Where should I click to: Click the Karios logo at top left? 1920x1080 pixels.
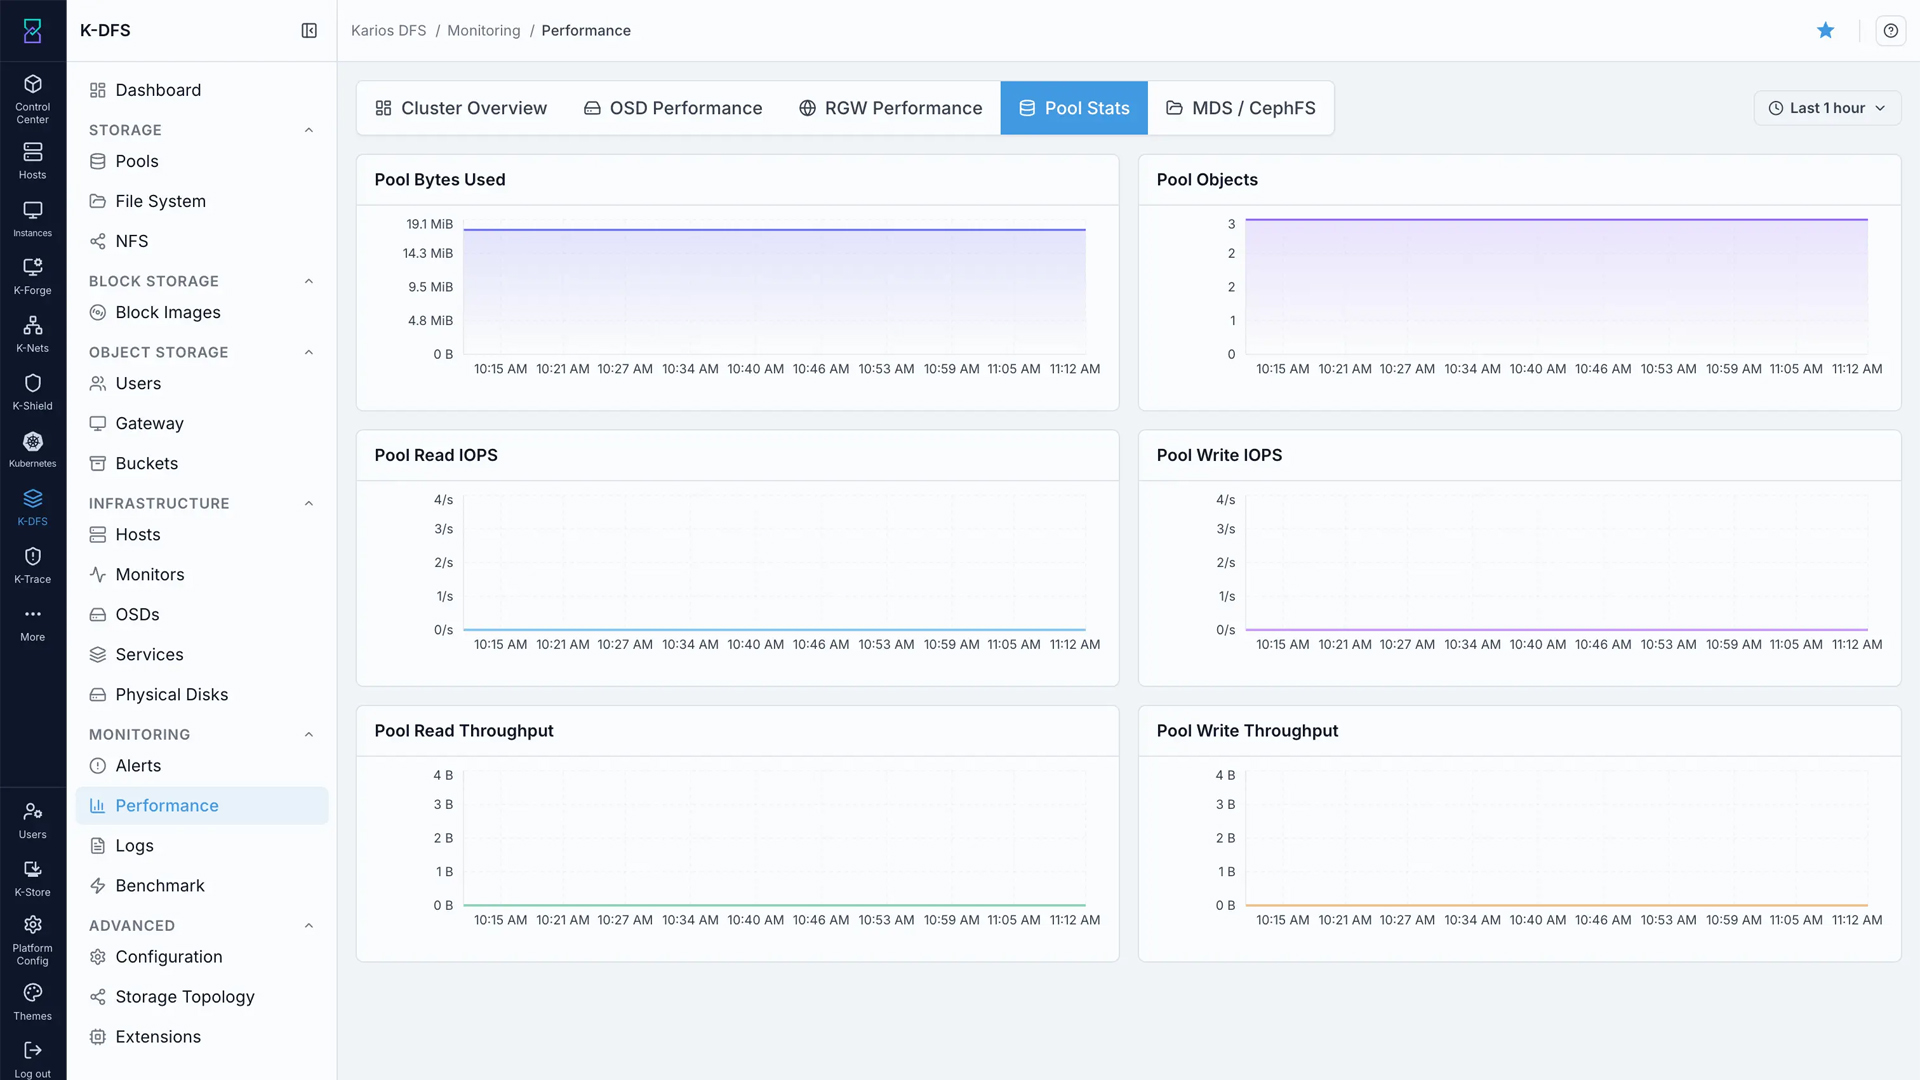tap(32, 30)
